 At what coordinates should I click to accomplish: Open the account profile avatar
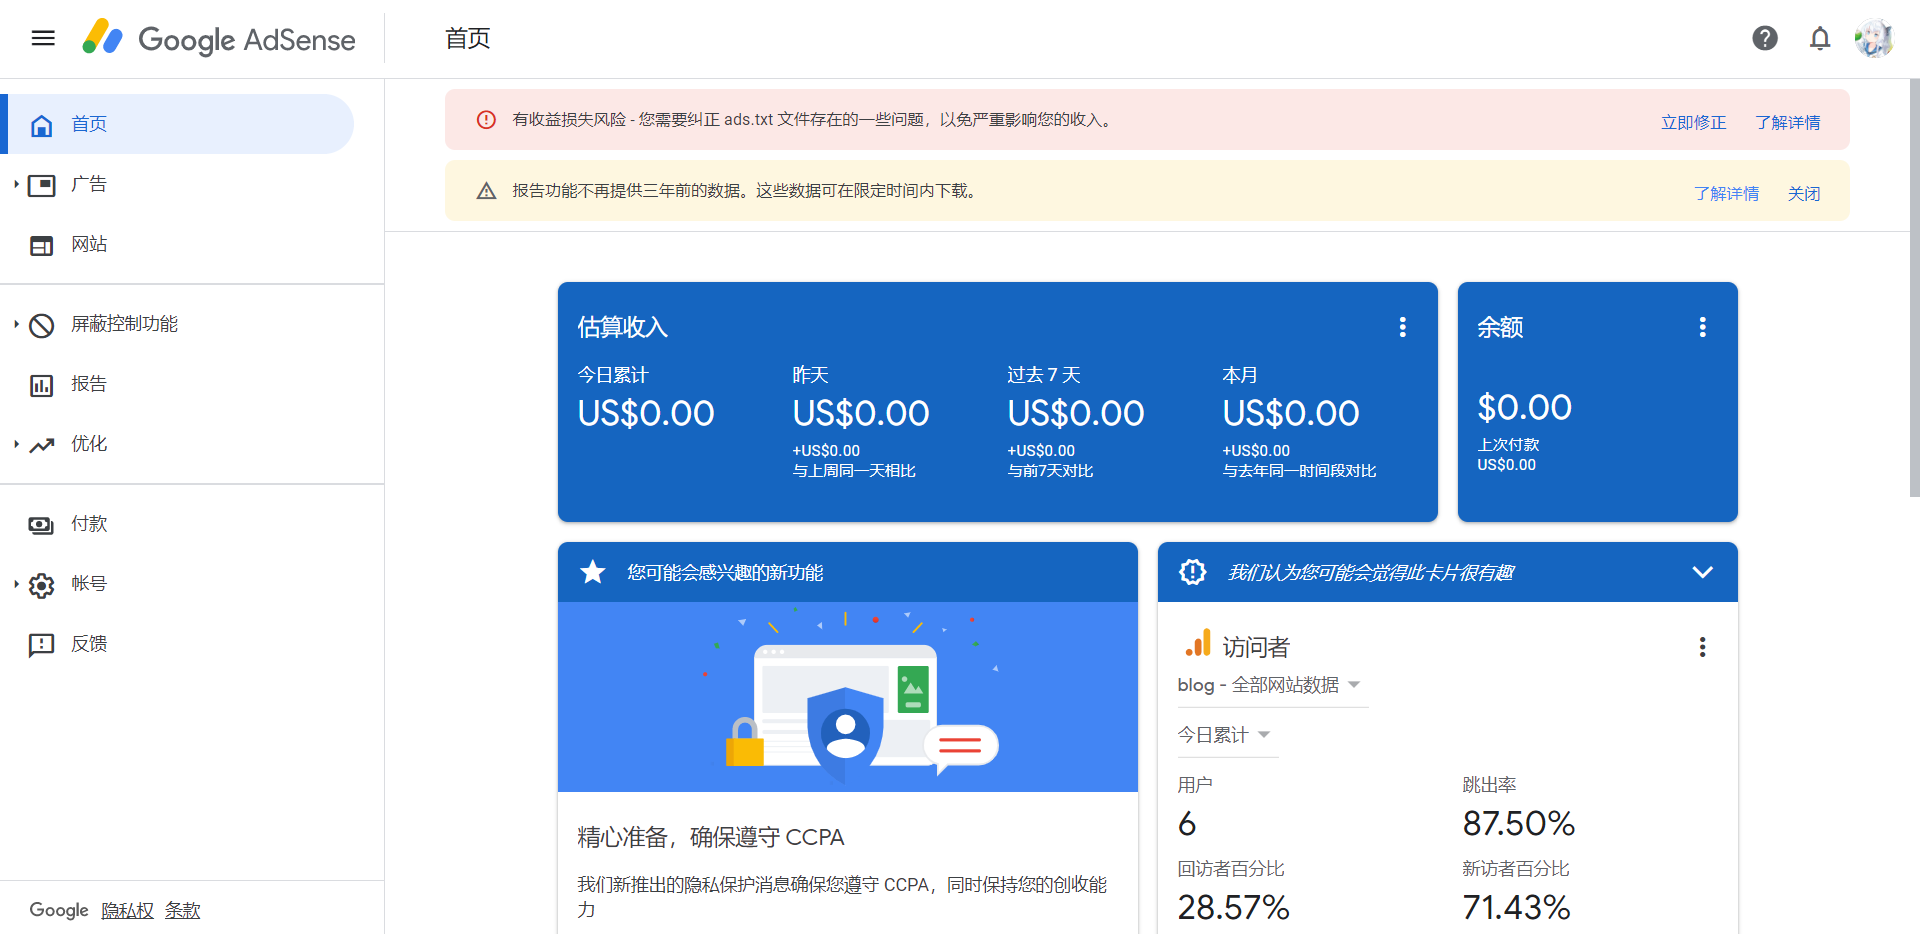pos(1873,39)
